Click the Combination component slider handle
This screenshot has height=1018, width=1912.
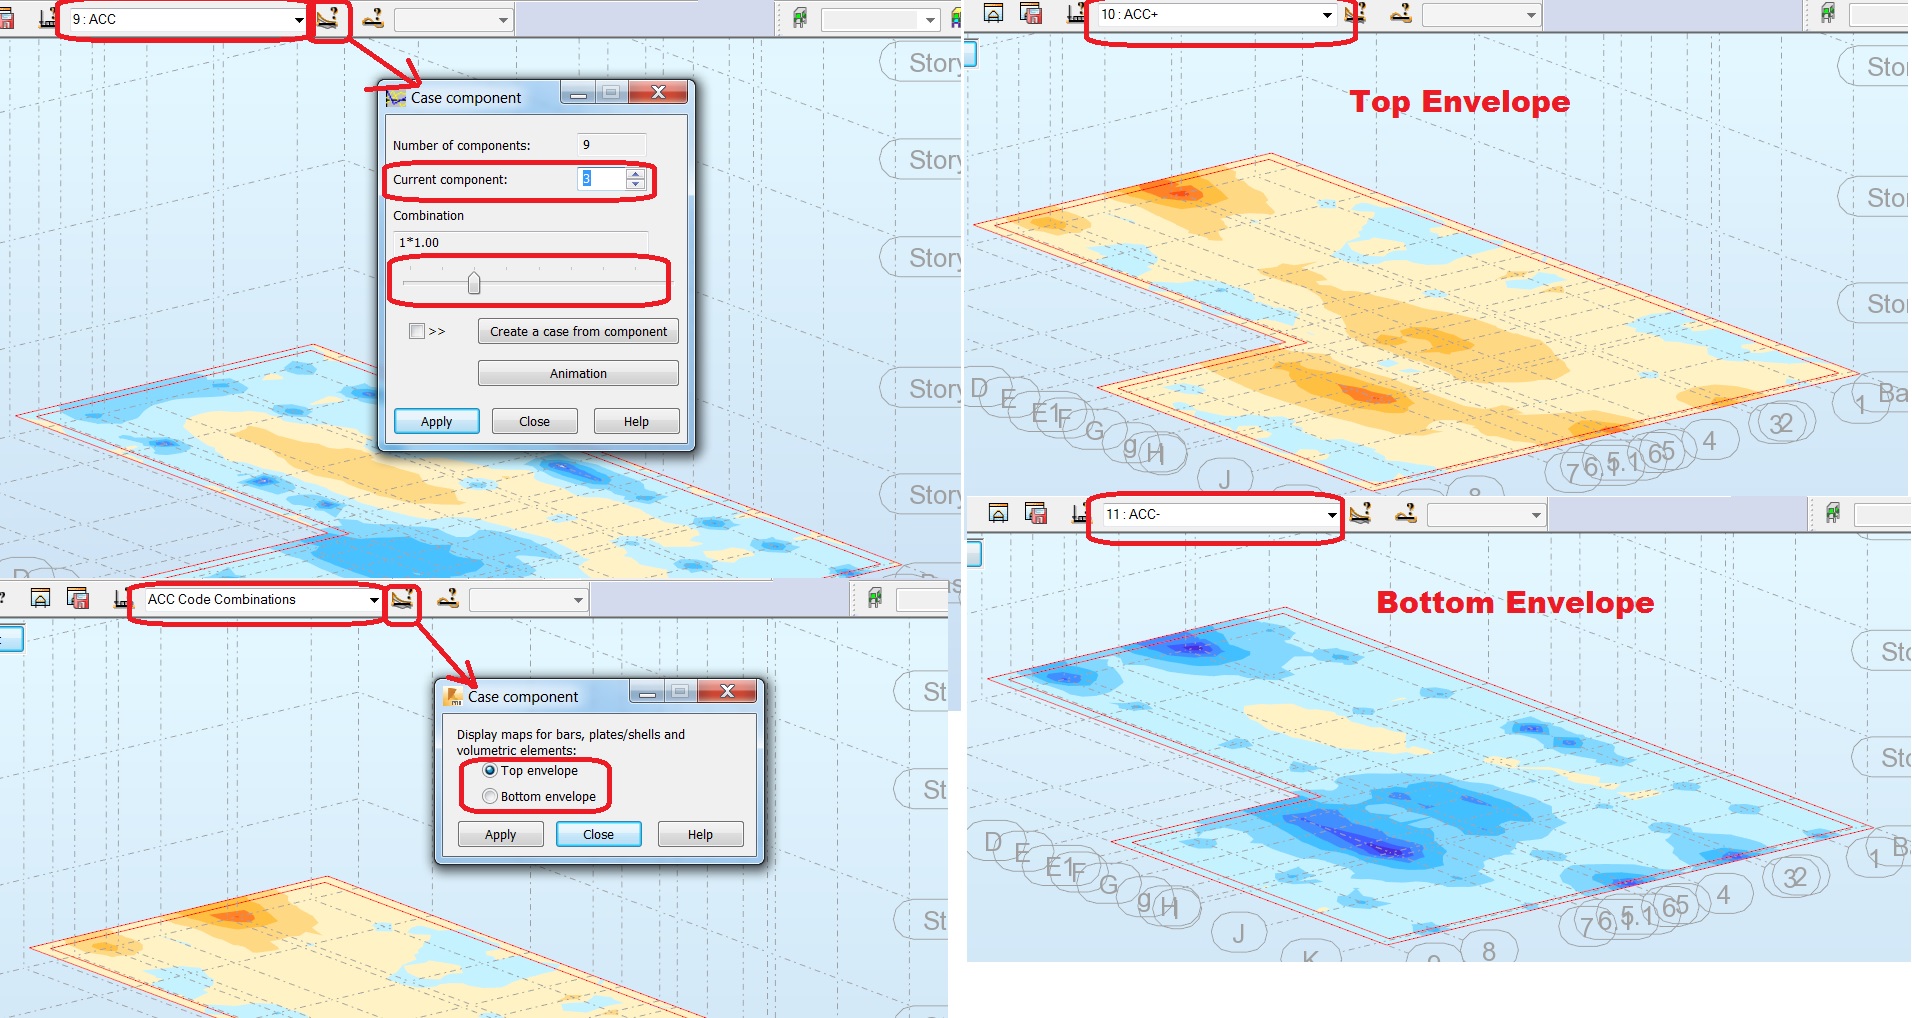tap(474, 283)
